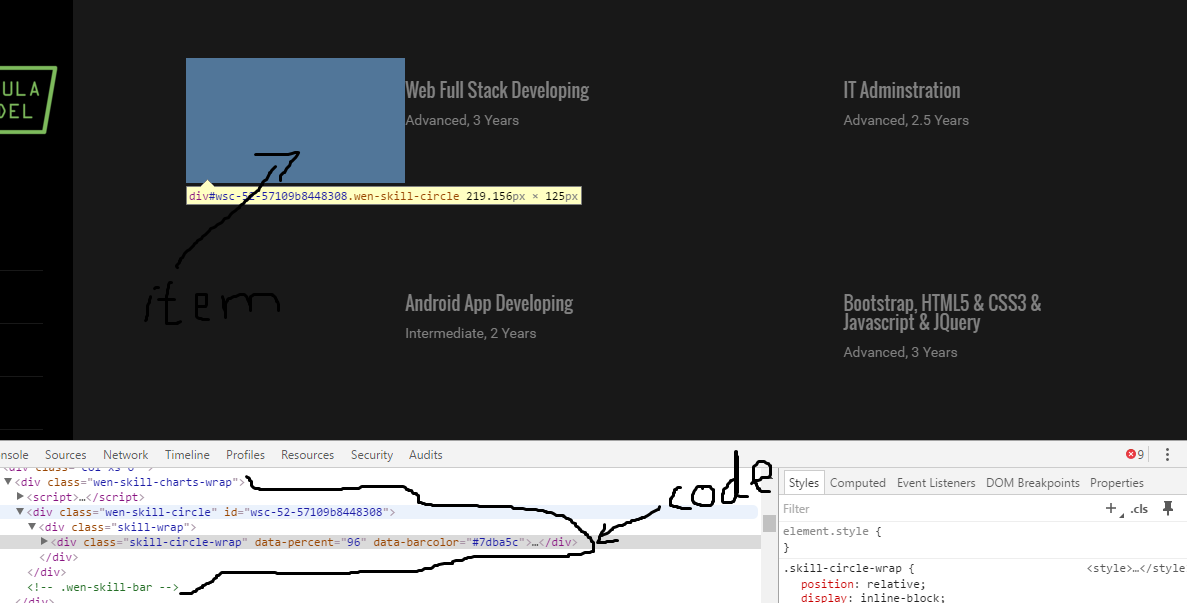Open the Timeline tab
Viewport: 1187px width, 603px height.
tap(187, 455)
